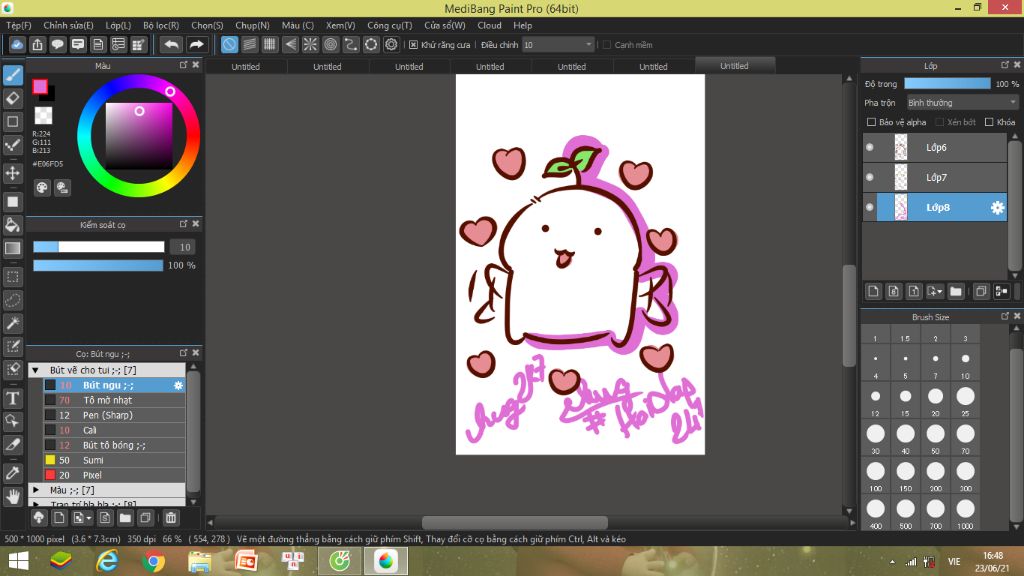
Task: Select the Tô mờ nhạt brush
Action: (x=114, y=400)
